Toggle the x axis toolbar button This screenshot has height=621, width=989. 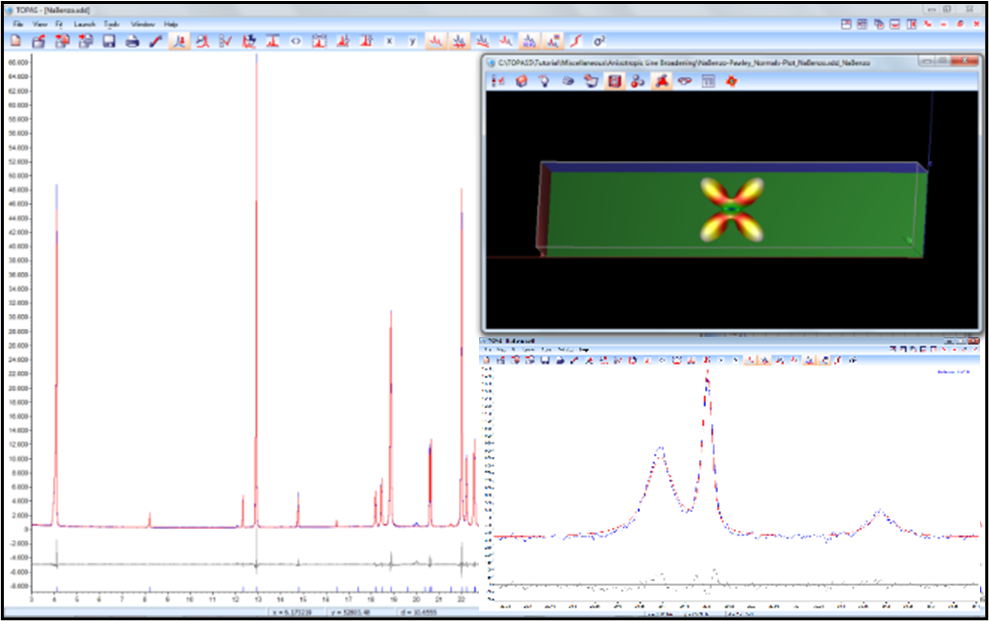[389, 41]
